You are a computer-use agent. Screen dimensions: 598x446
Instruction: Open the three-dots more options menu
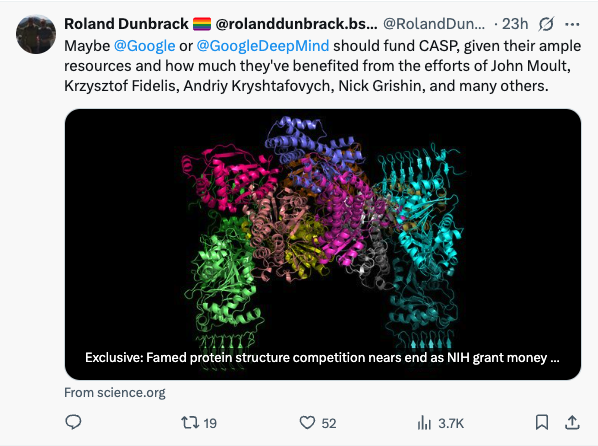click(572, 24)
